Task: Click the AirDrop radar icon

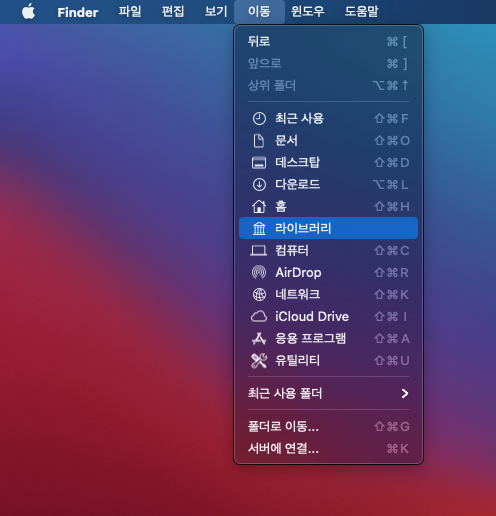Action: pyautogui.click(x=259, y=272)
